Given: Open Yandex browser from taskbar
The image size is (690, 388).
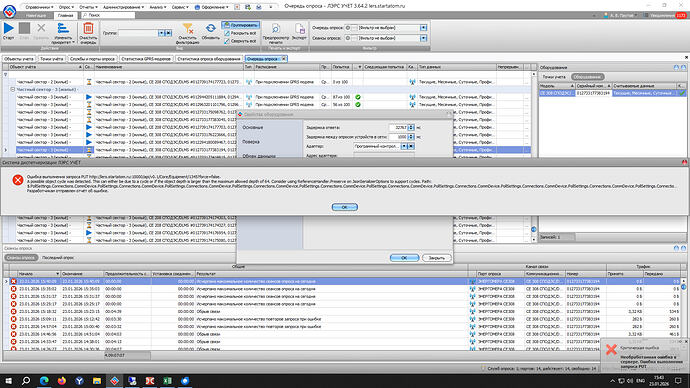Looking at the screenshot, I should [x=79, y=381].
